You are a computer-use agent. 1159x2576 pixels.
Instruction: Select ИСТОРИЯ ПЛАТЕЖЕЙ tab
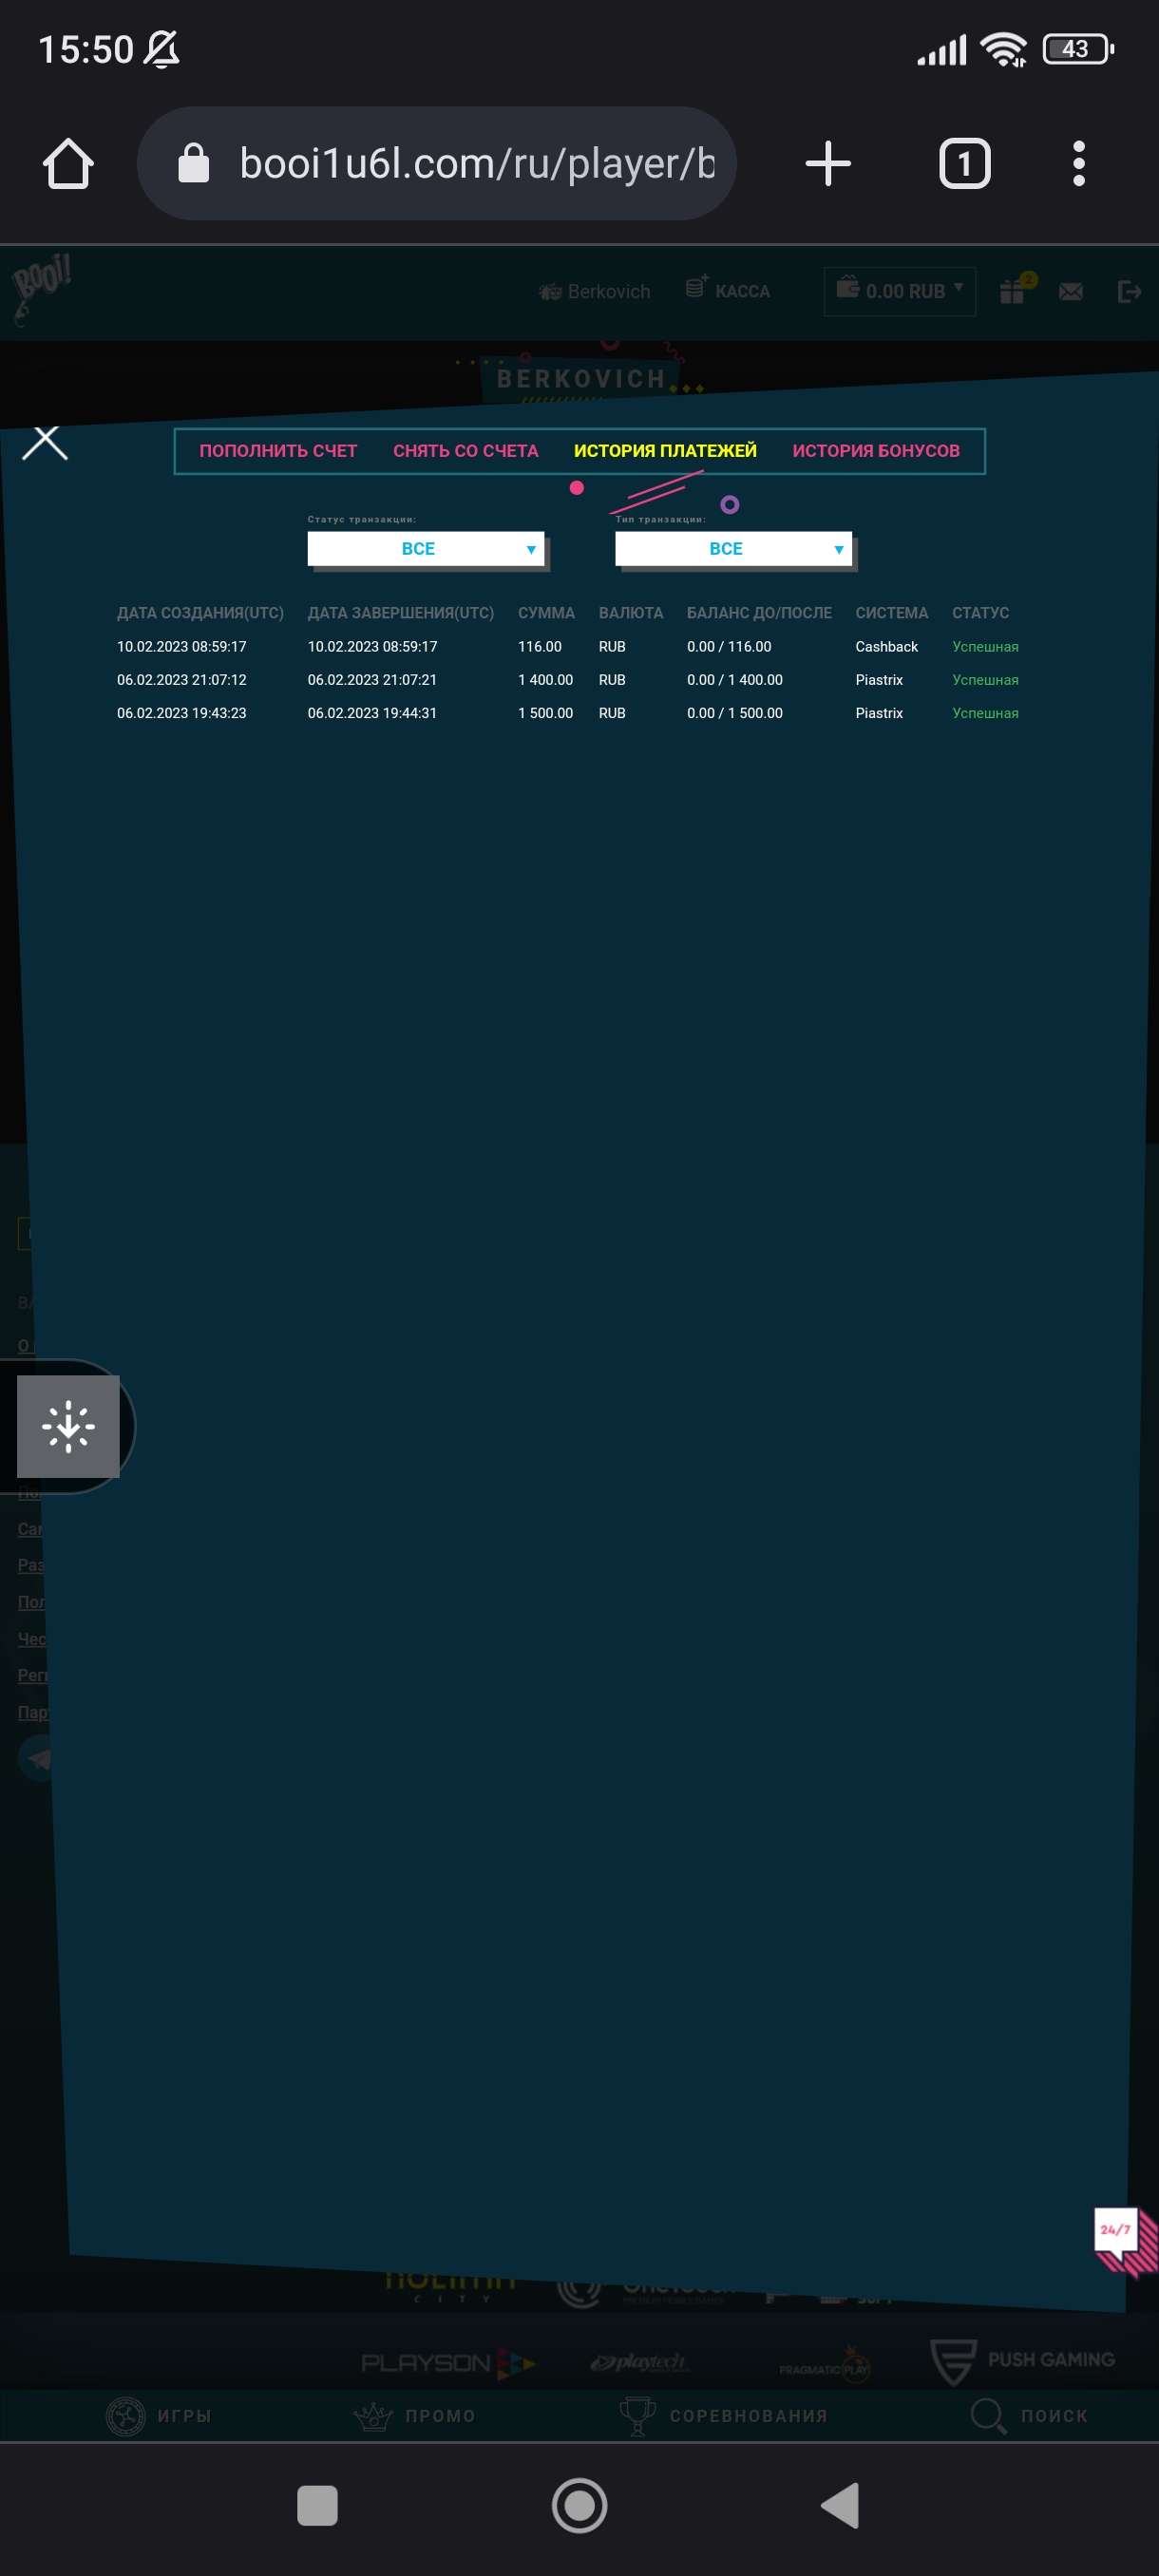pyautogui.click(x=665, y=451)
